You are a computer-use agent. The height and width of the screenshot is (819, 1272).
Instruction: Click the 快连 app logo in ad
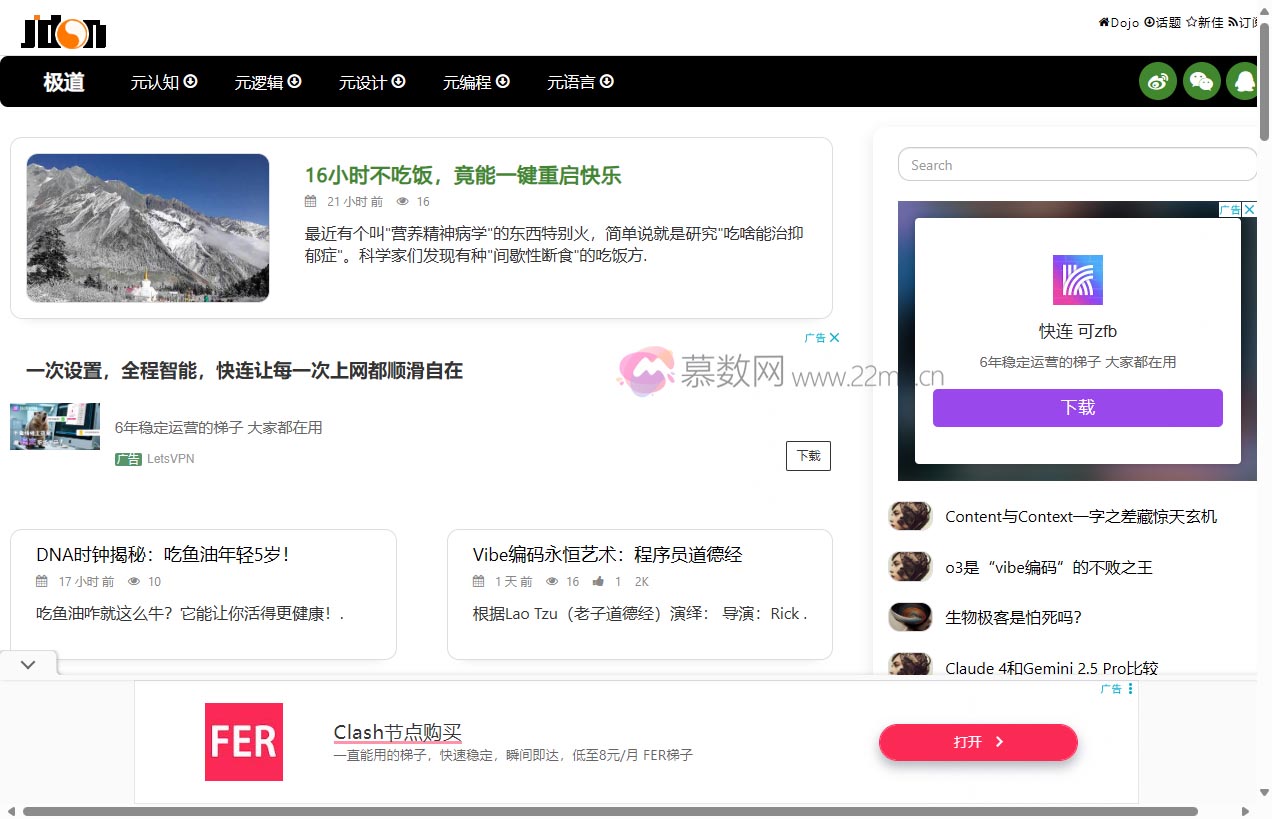click(x=1077, y=280)
